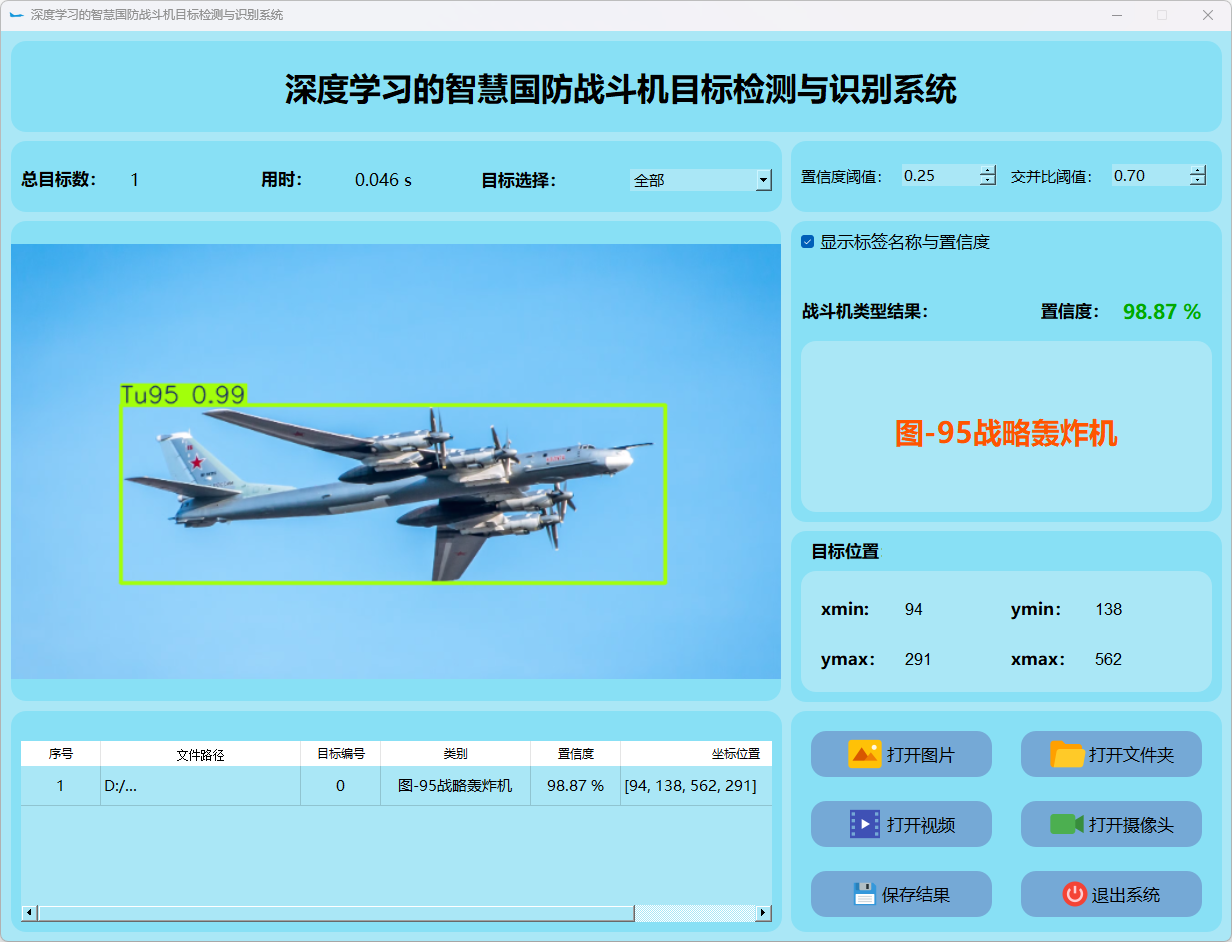Click the film icon on 打开视频
The width and height of the screenshot is (1232, 942).
point(864,824)
